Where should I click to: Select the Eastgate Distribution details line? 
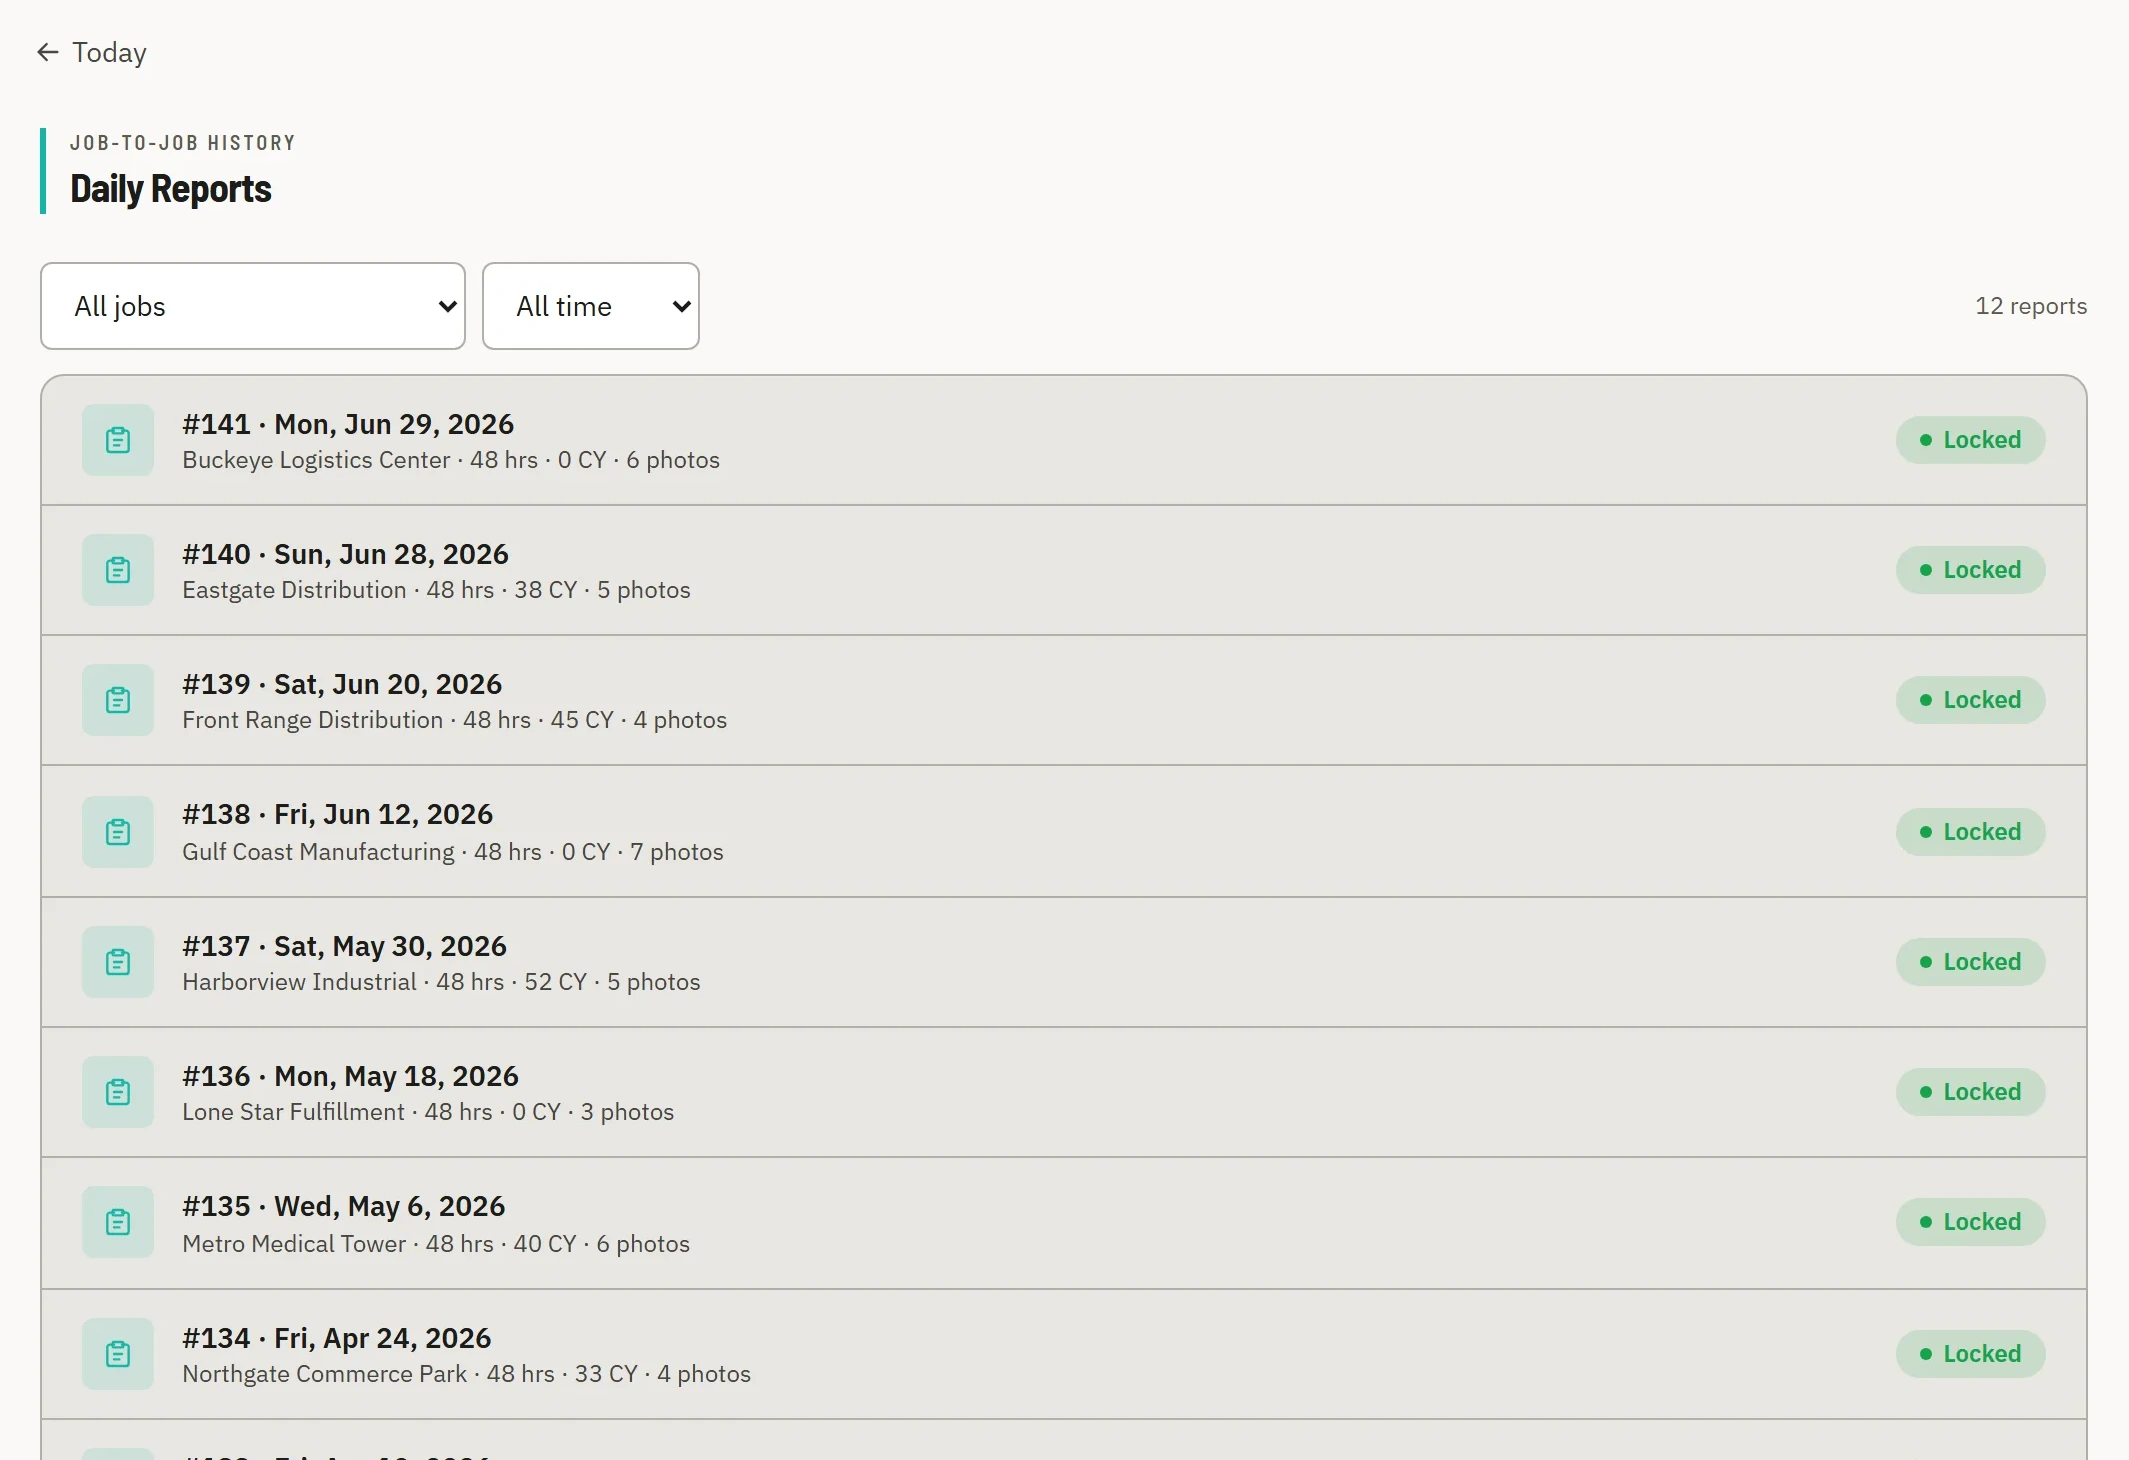[436, 590]
